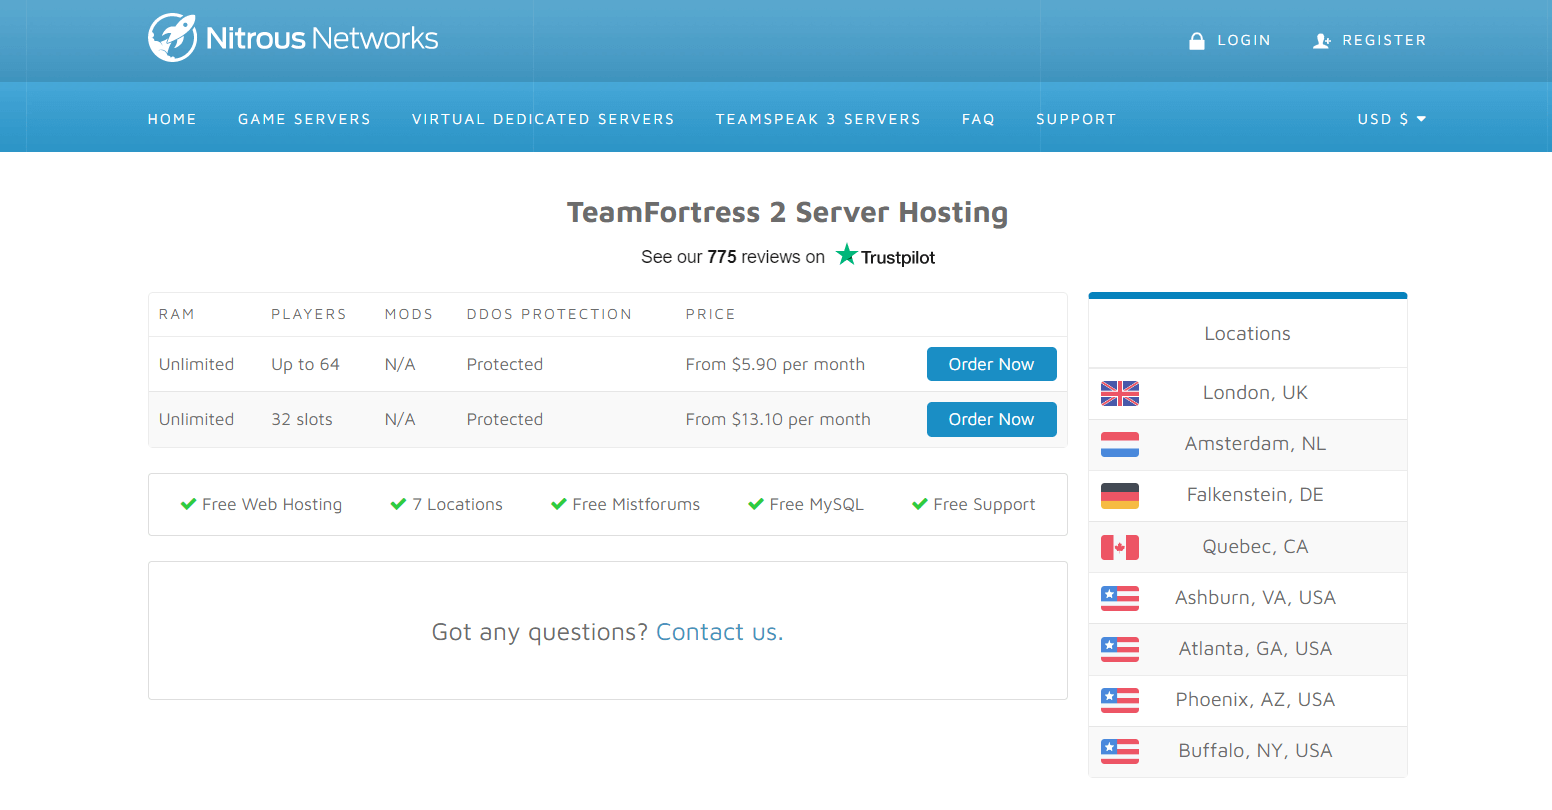
Task: Click the 'Free Support' feature text
Action: (984, 504)
